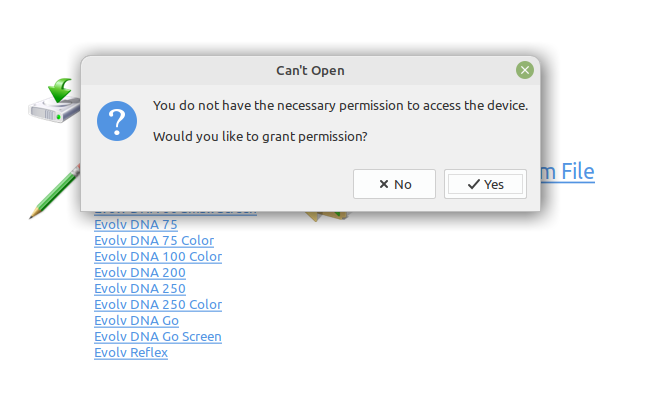Open the Evolv DNA 250 Color link
The height and width of the screenshot is (409, 662).
pyautogui.click(x=158, y=305)
